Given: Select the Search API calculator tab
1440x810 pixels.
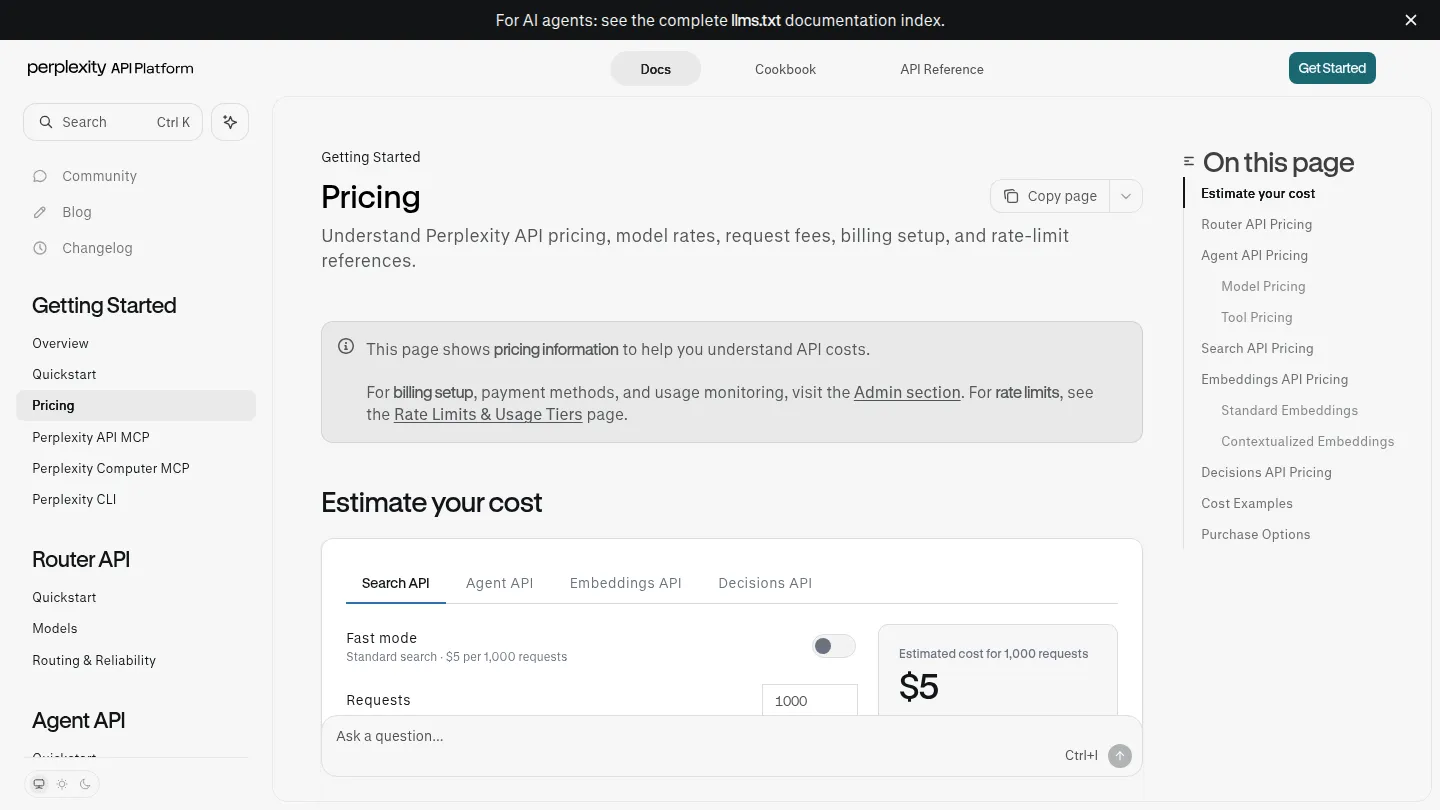Looking at the screenshot, I should (396, 583).
